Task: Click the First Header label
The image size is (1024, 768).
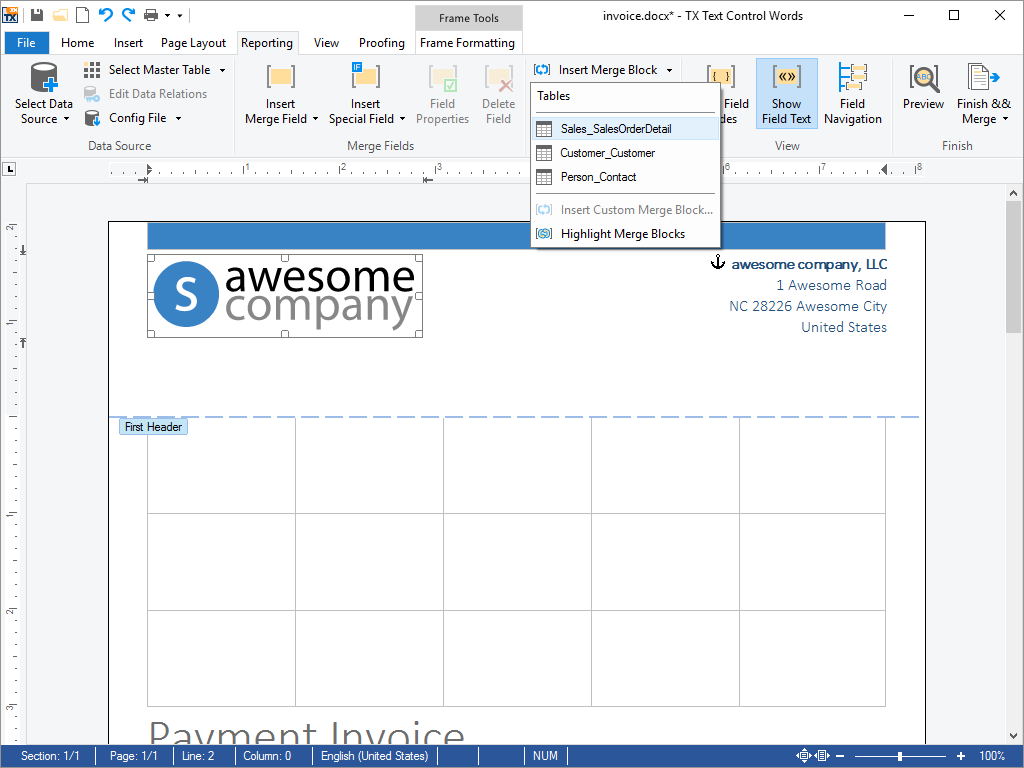Action: point(153,427)
